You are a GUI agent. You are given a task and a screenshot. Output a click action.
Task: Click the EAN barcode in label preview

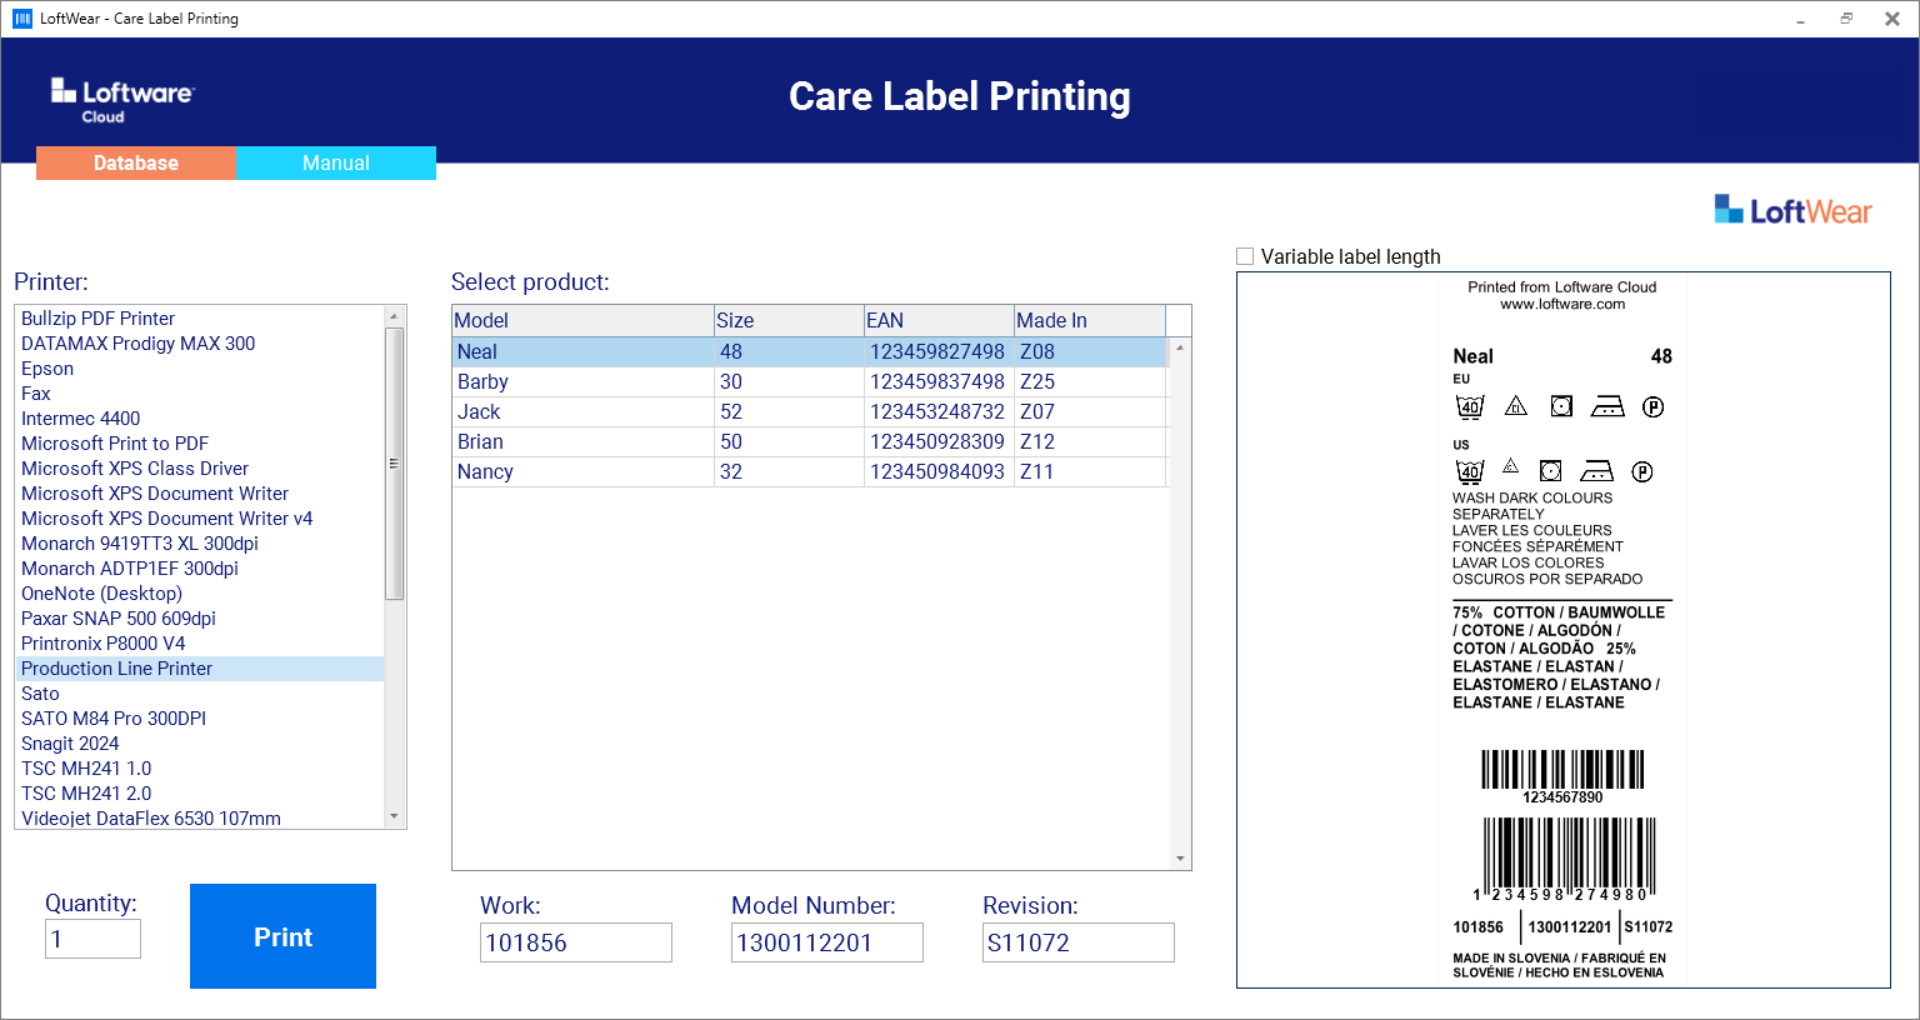(x=1563, y=859)
